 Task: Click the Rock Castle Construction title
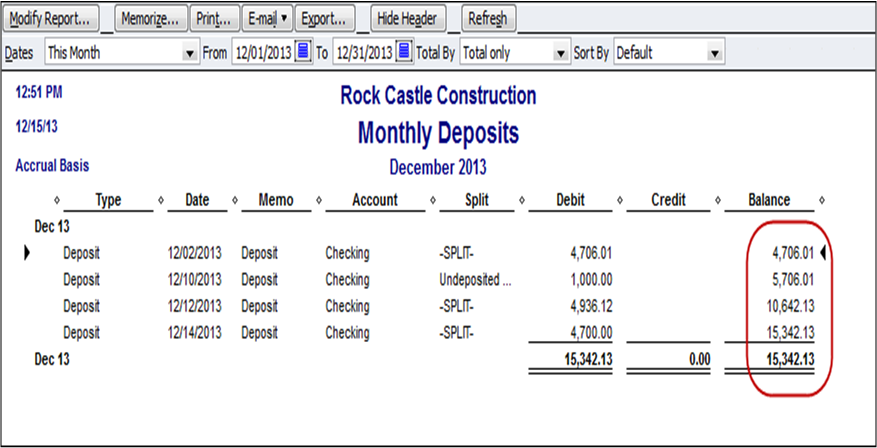[438, 96]
